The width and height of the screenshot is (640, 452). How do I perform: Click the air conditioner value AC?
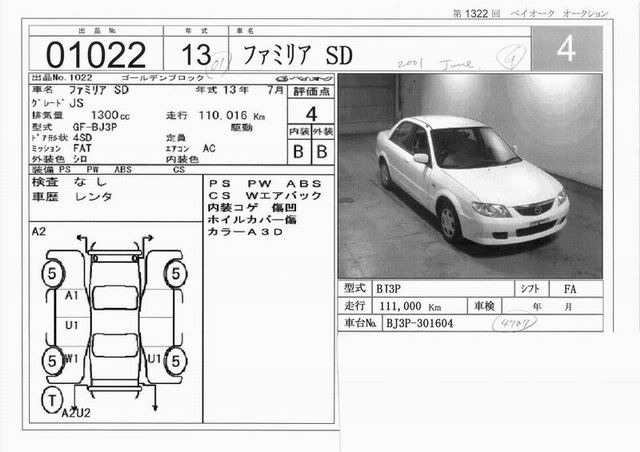209,148
